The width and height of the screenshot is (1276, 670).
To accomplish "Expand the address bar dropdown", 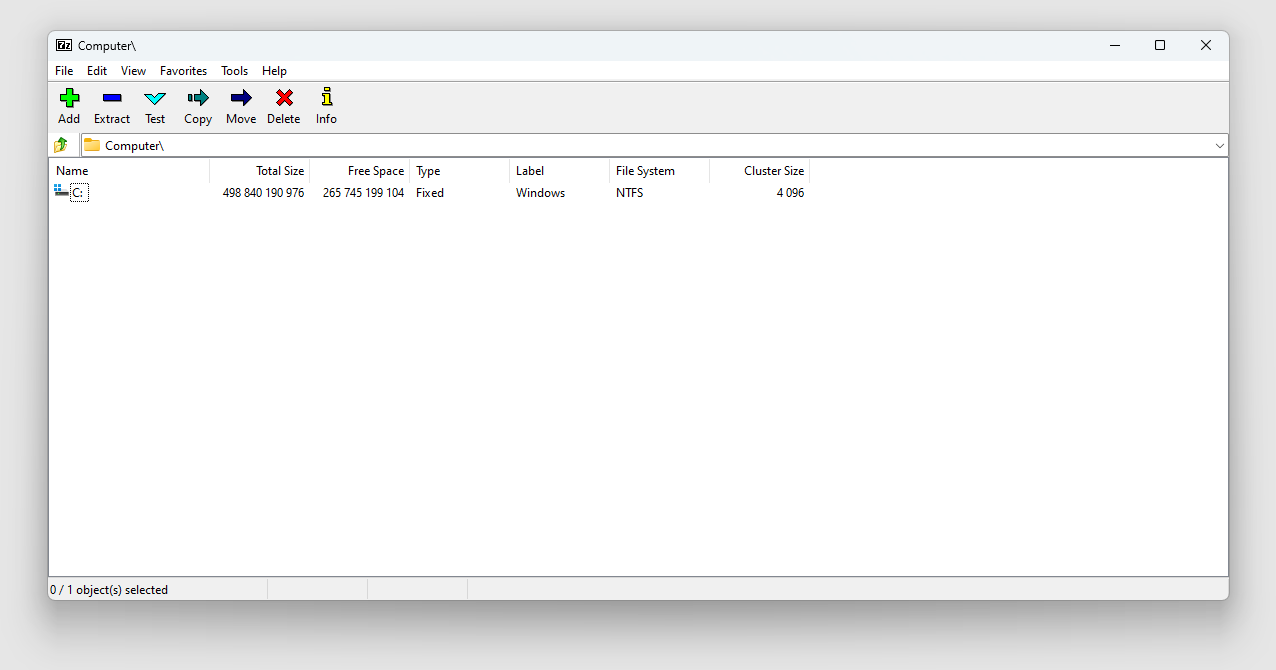I will 1219,146.
